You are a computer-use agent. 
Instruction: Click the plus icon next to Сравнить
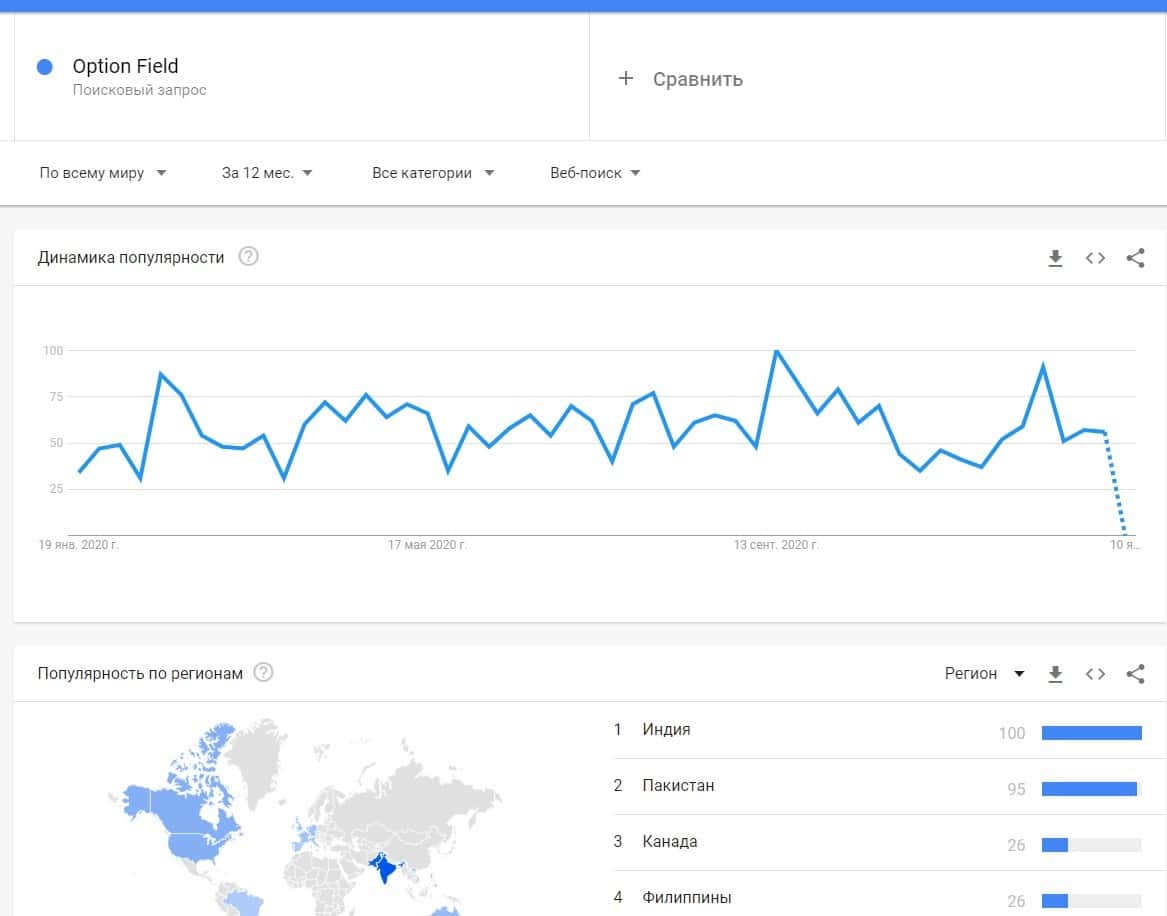626,78
